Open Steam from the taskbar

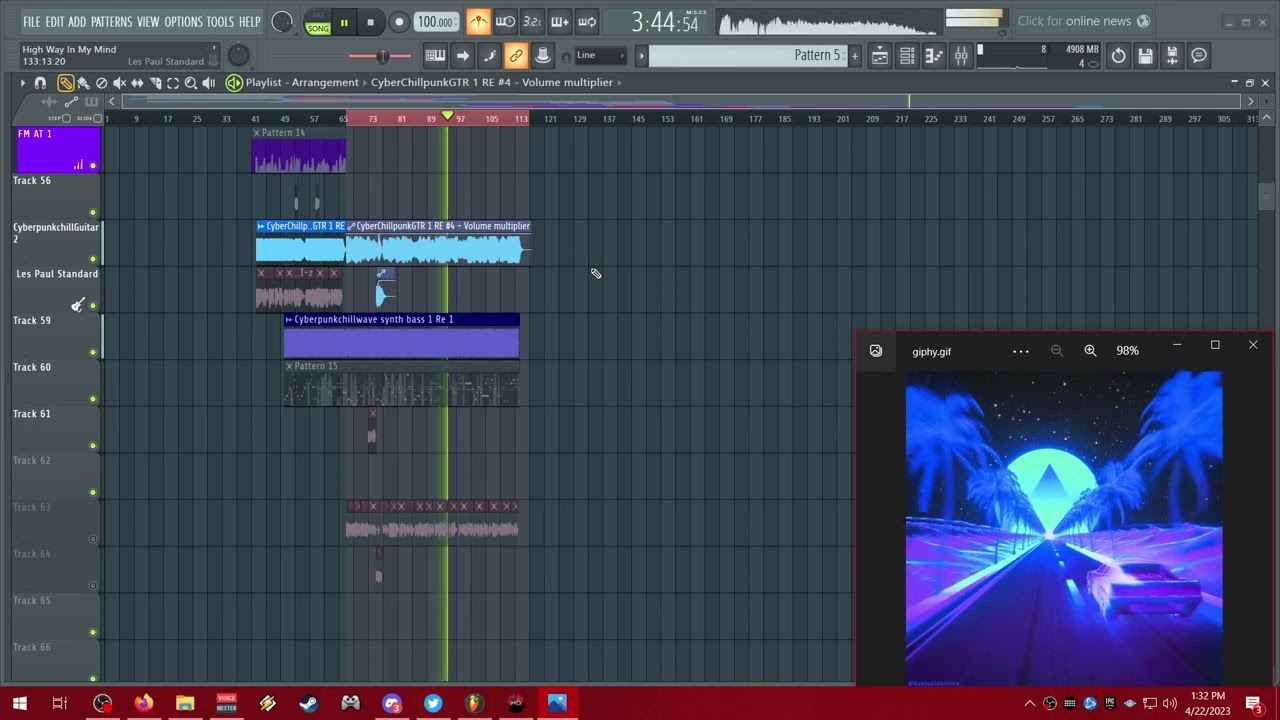(x=309, y=704)
